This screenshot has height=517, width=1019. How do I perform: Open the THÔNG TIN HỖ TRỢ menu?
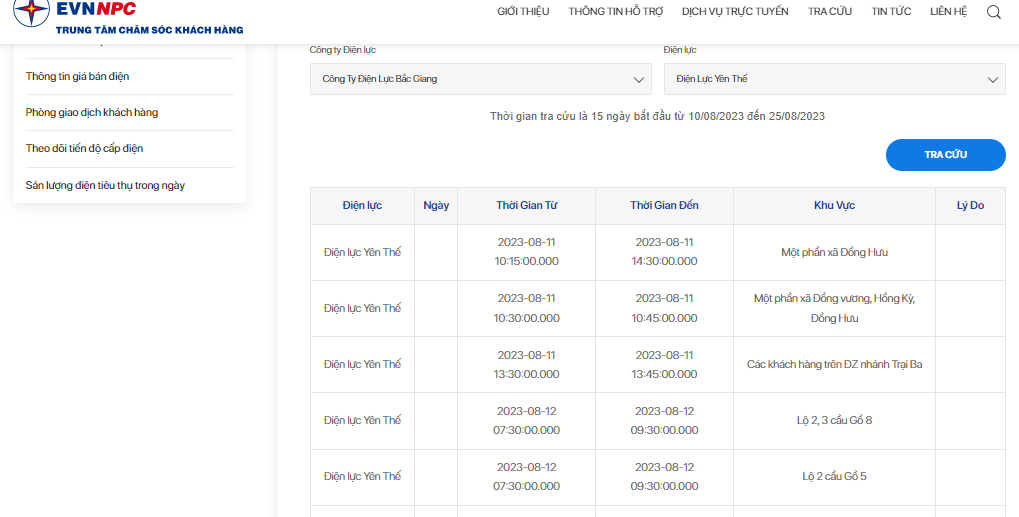[615, 12]
